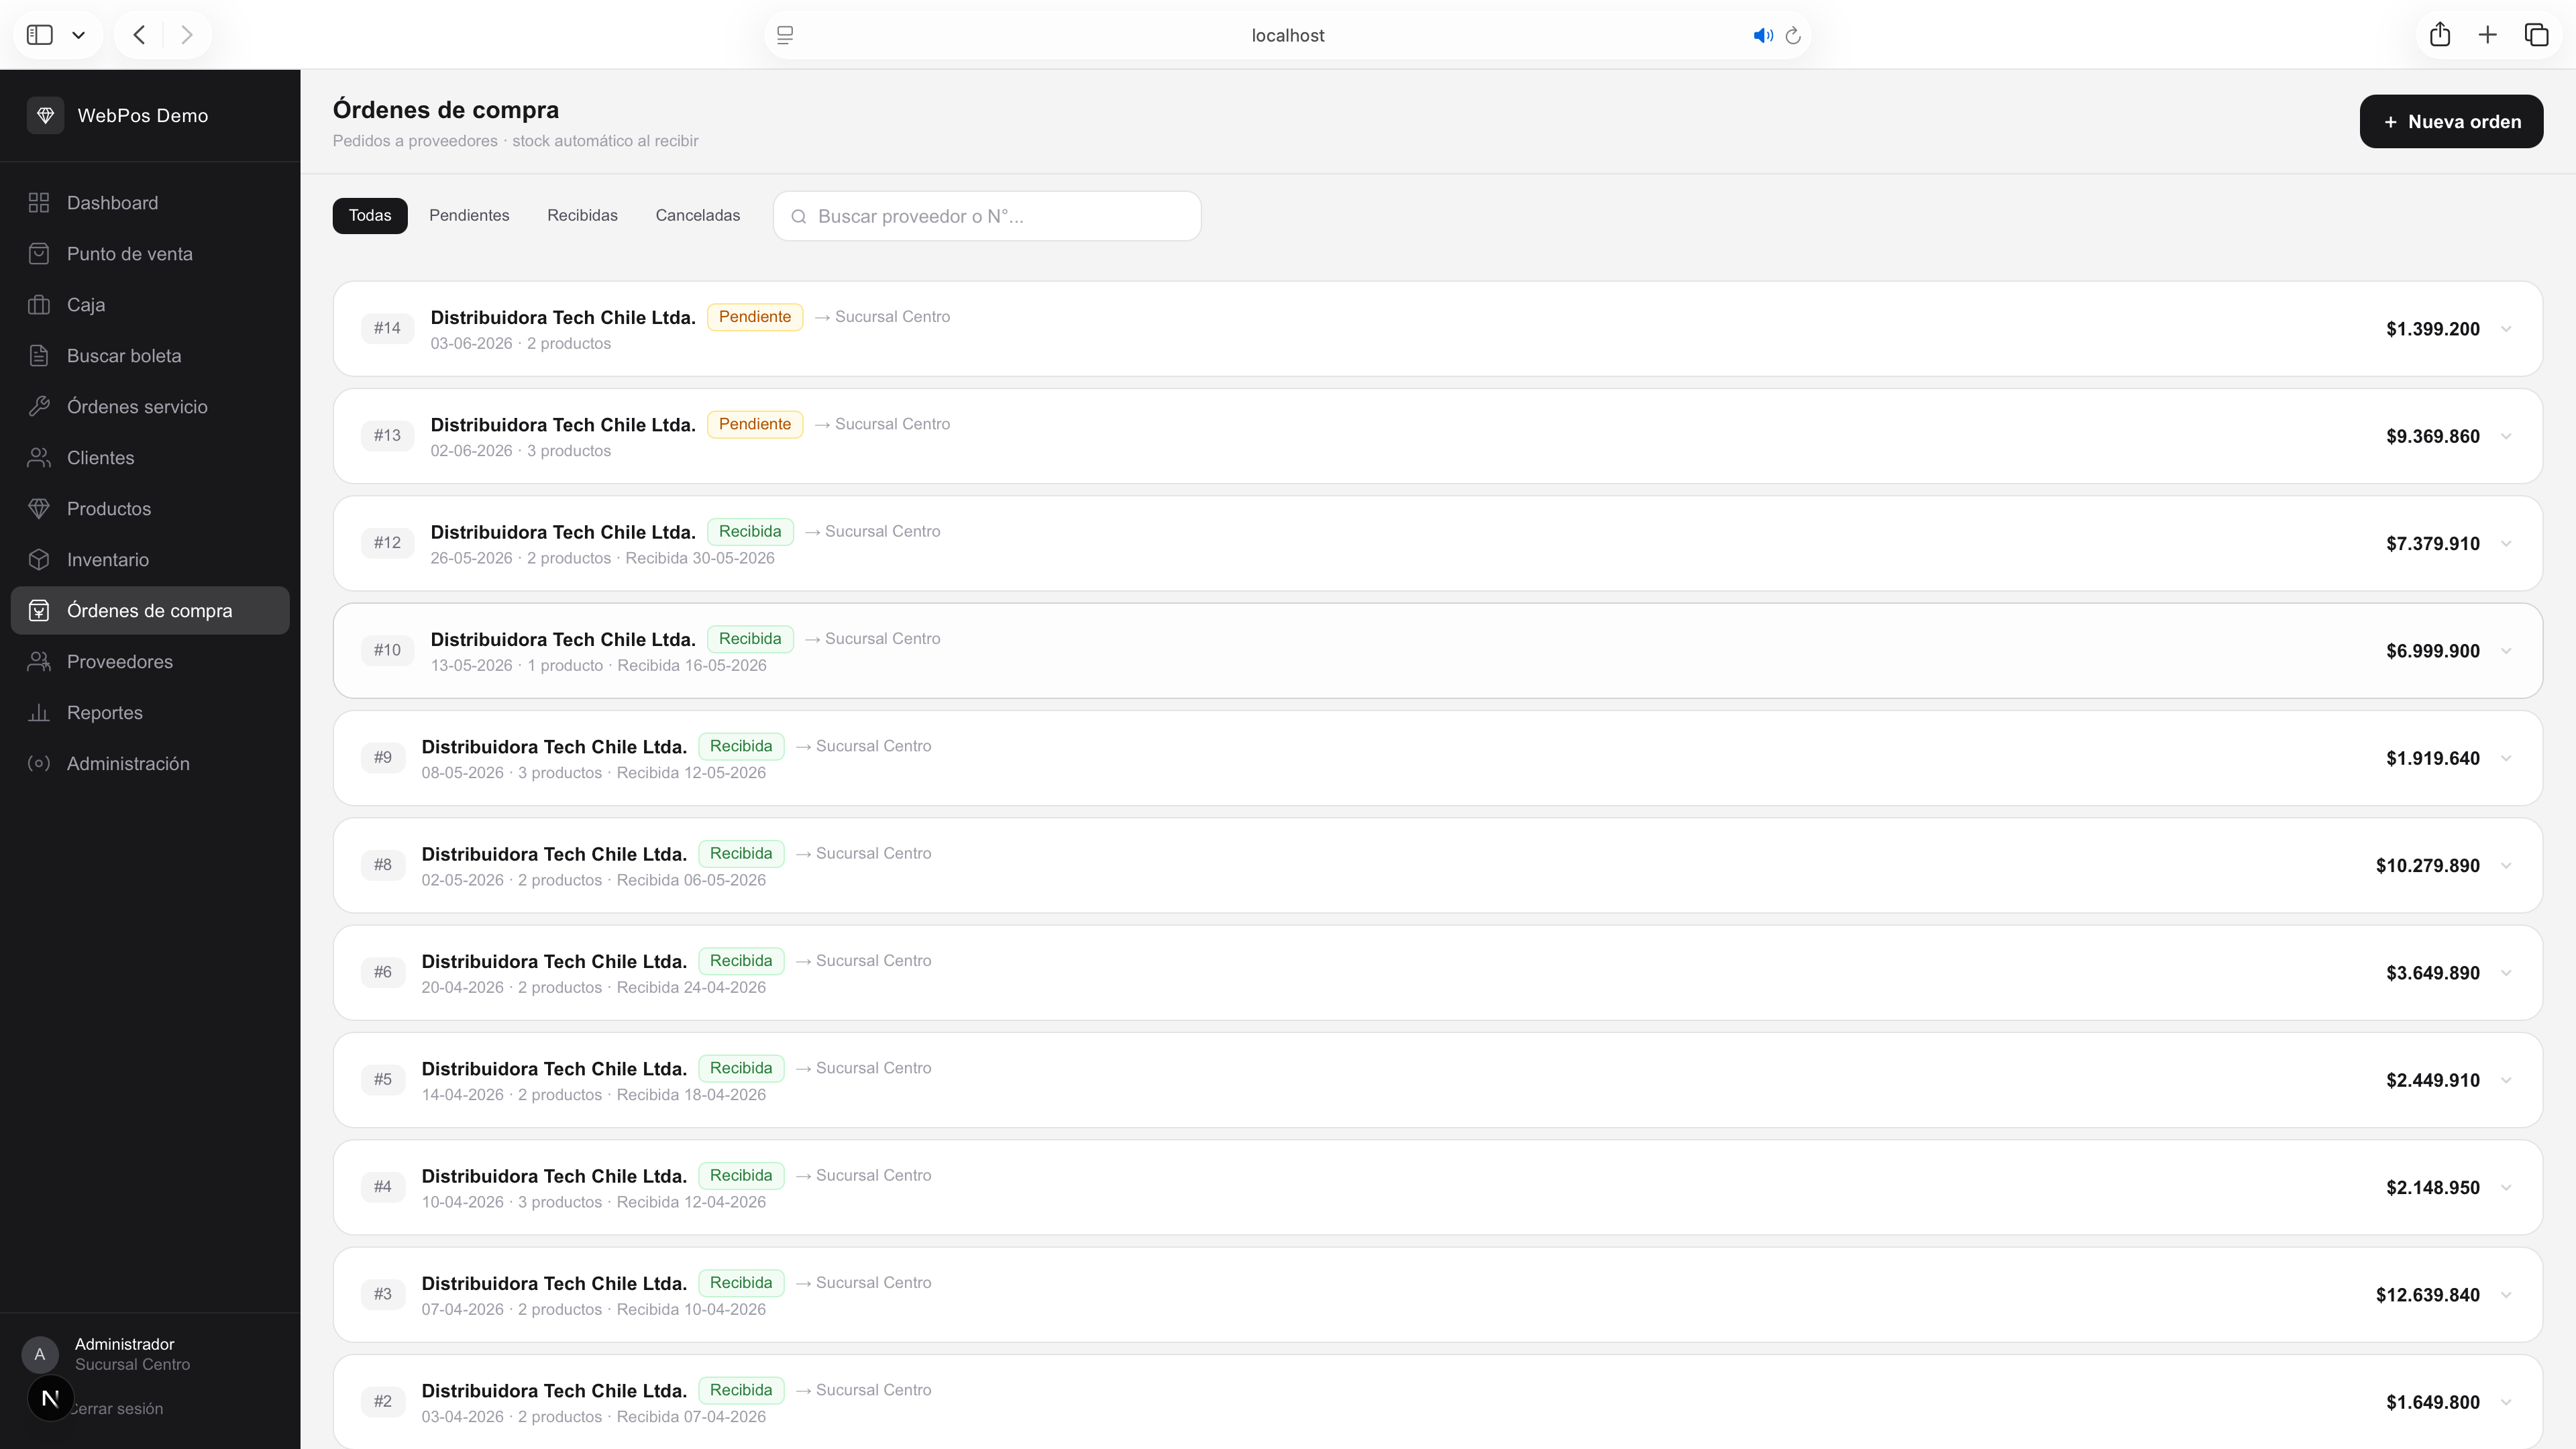This screenshot has width=2576, height=1449.
Task: Switch to the Canceladas tab
Action: point(698,216)
